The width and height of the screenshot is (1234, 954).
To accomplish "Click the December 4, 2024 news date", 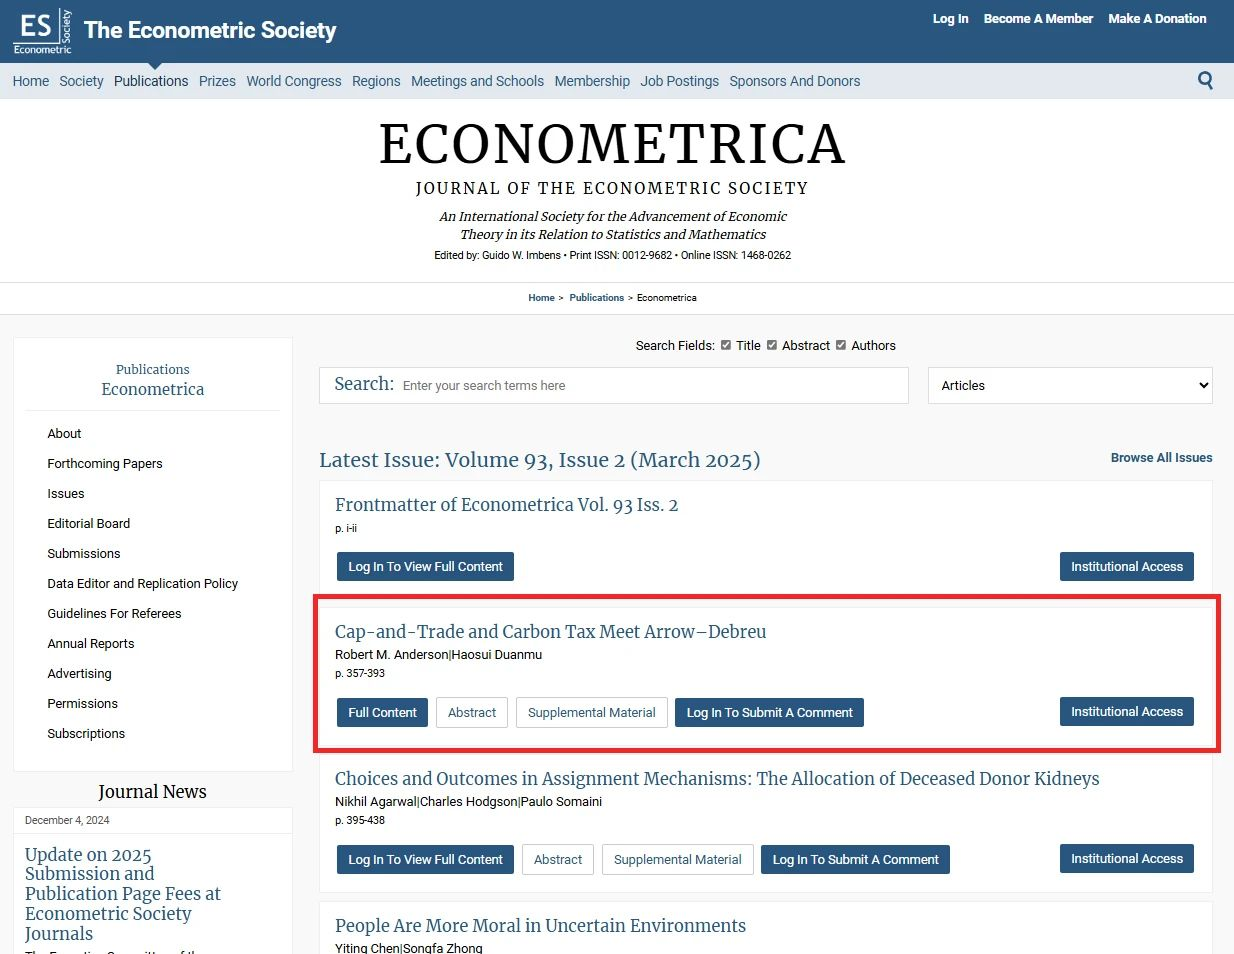I will coord(67,820).
